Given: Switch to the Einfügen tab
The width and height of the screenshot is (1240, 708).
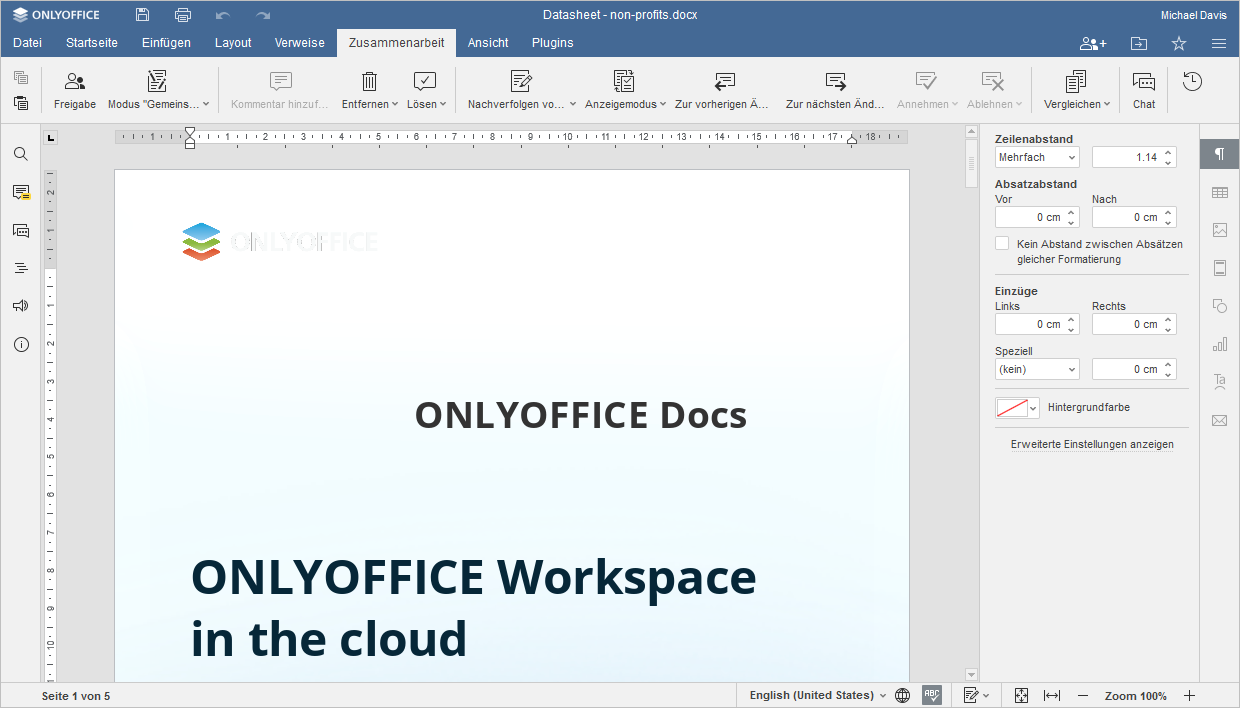Looking at the screenshot, I should click(166, 43).
